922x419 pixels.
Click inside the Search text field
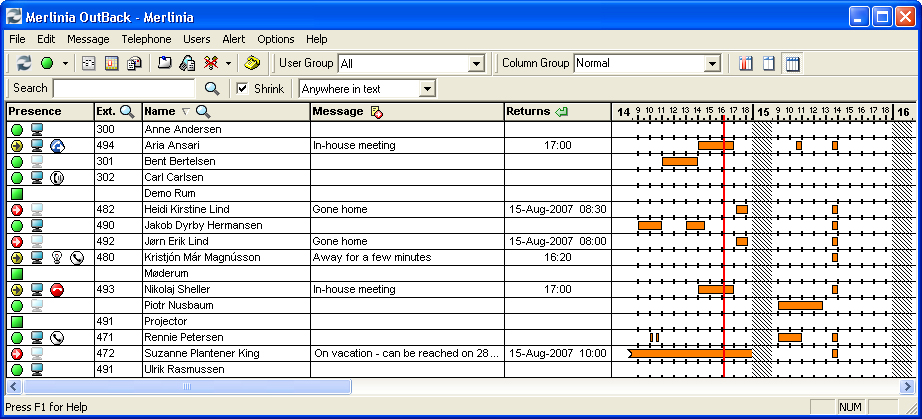[123, 89]
